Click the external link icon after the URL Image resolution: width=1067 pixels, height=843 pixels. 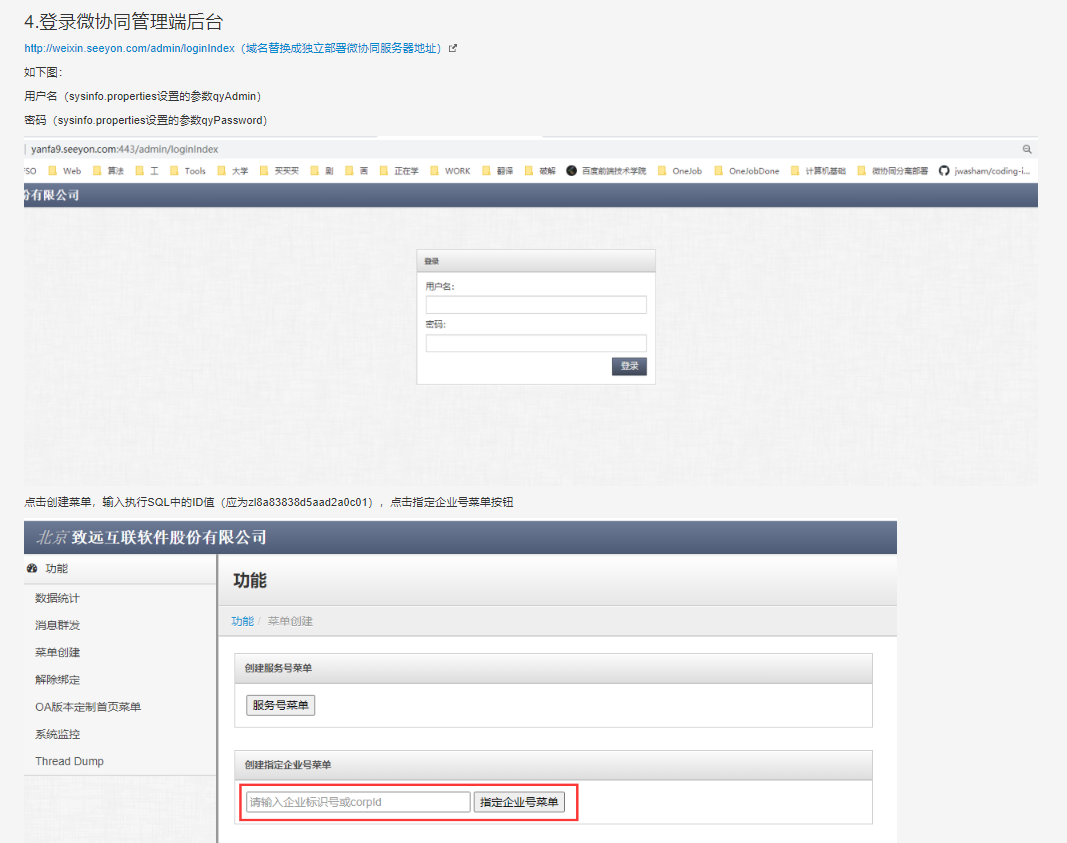pyautogui.click(x=453, y=48)
